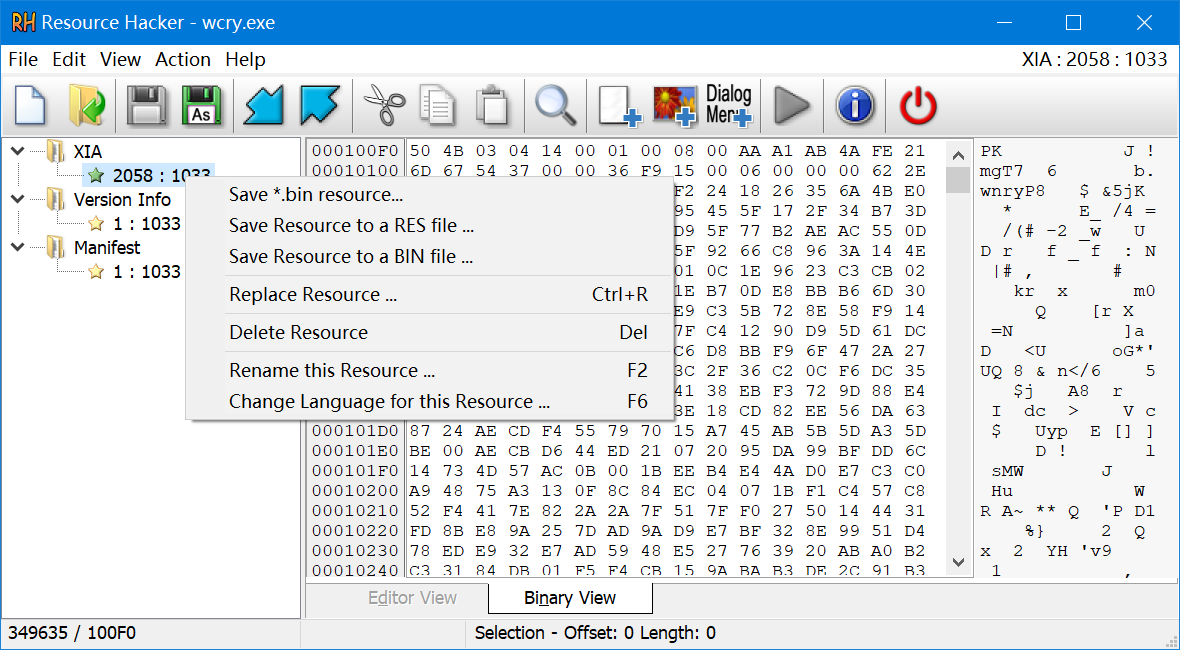Image resolution: width=1180 pixels, height=650 pixels.
Task: Collapse the XIA tree folder
Action: point(17,151)
